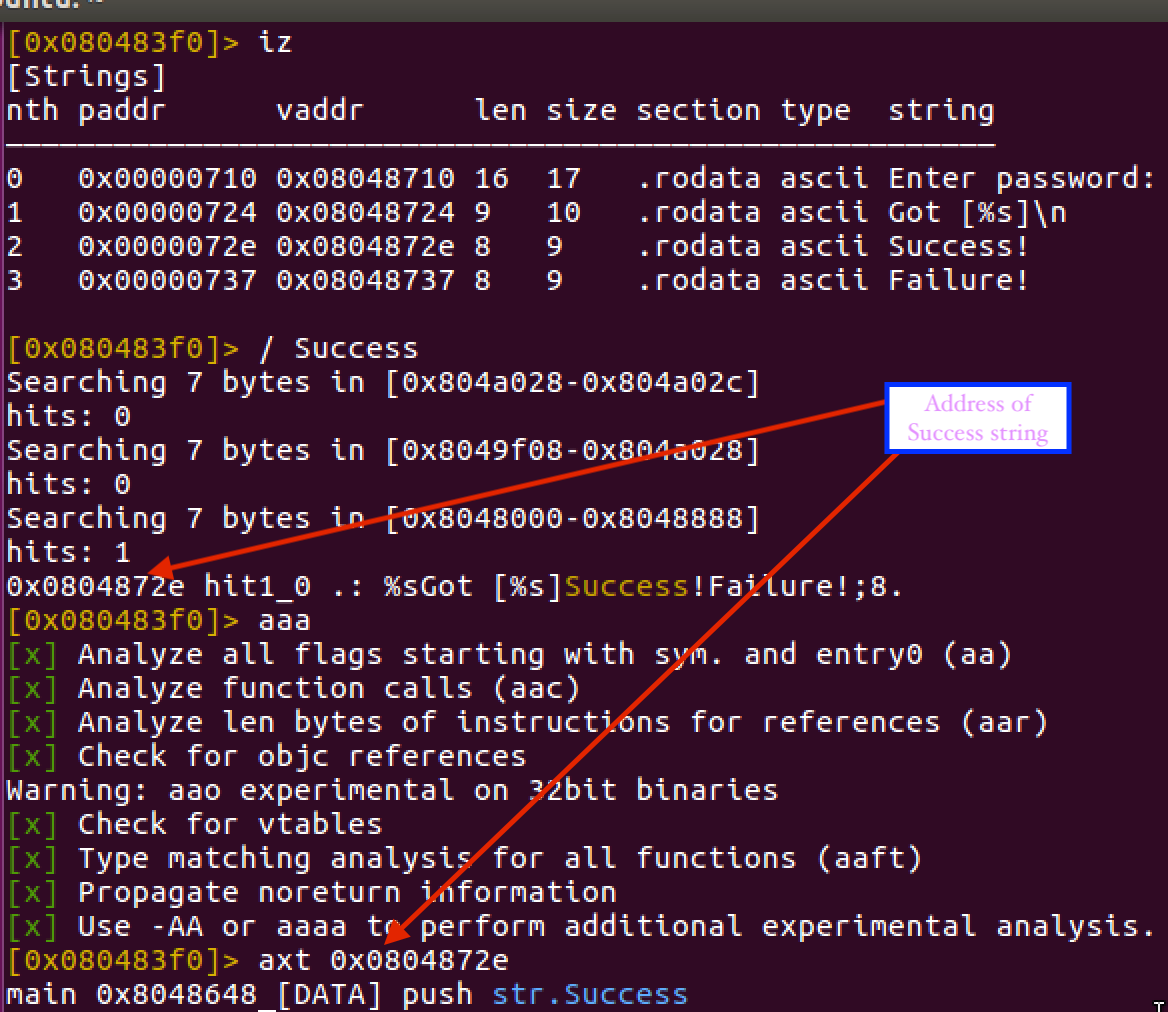Click the "hits: 1" result line

(x=68, y=552)
